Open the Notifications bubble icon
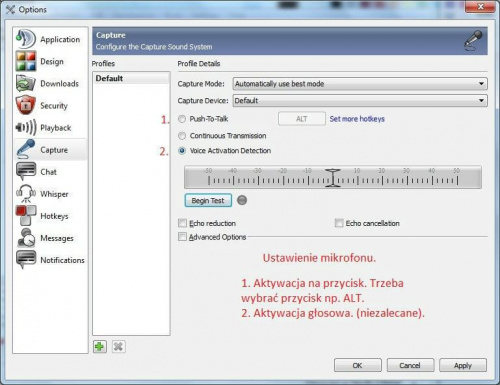Viewport: 500px width, 385px height. [x=26, y=259]
